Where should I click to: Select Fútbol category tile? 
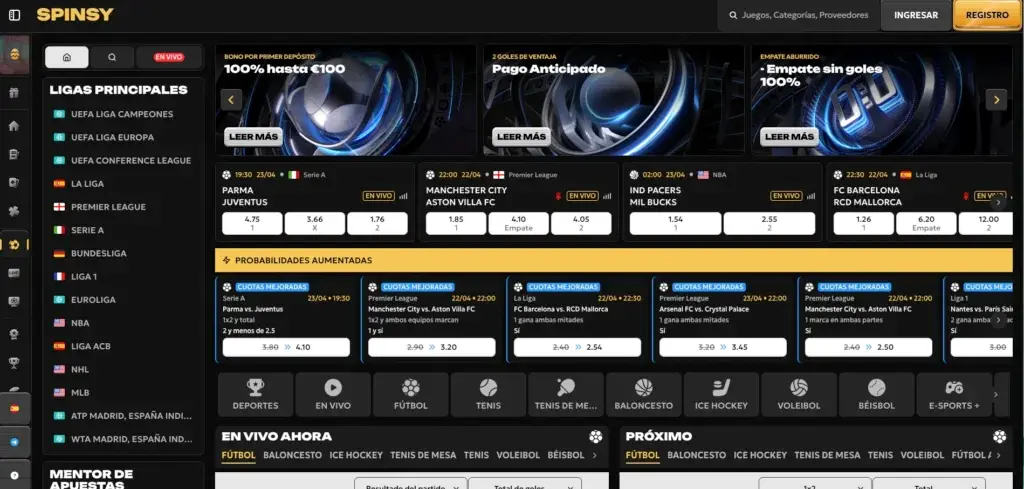411,394
